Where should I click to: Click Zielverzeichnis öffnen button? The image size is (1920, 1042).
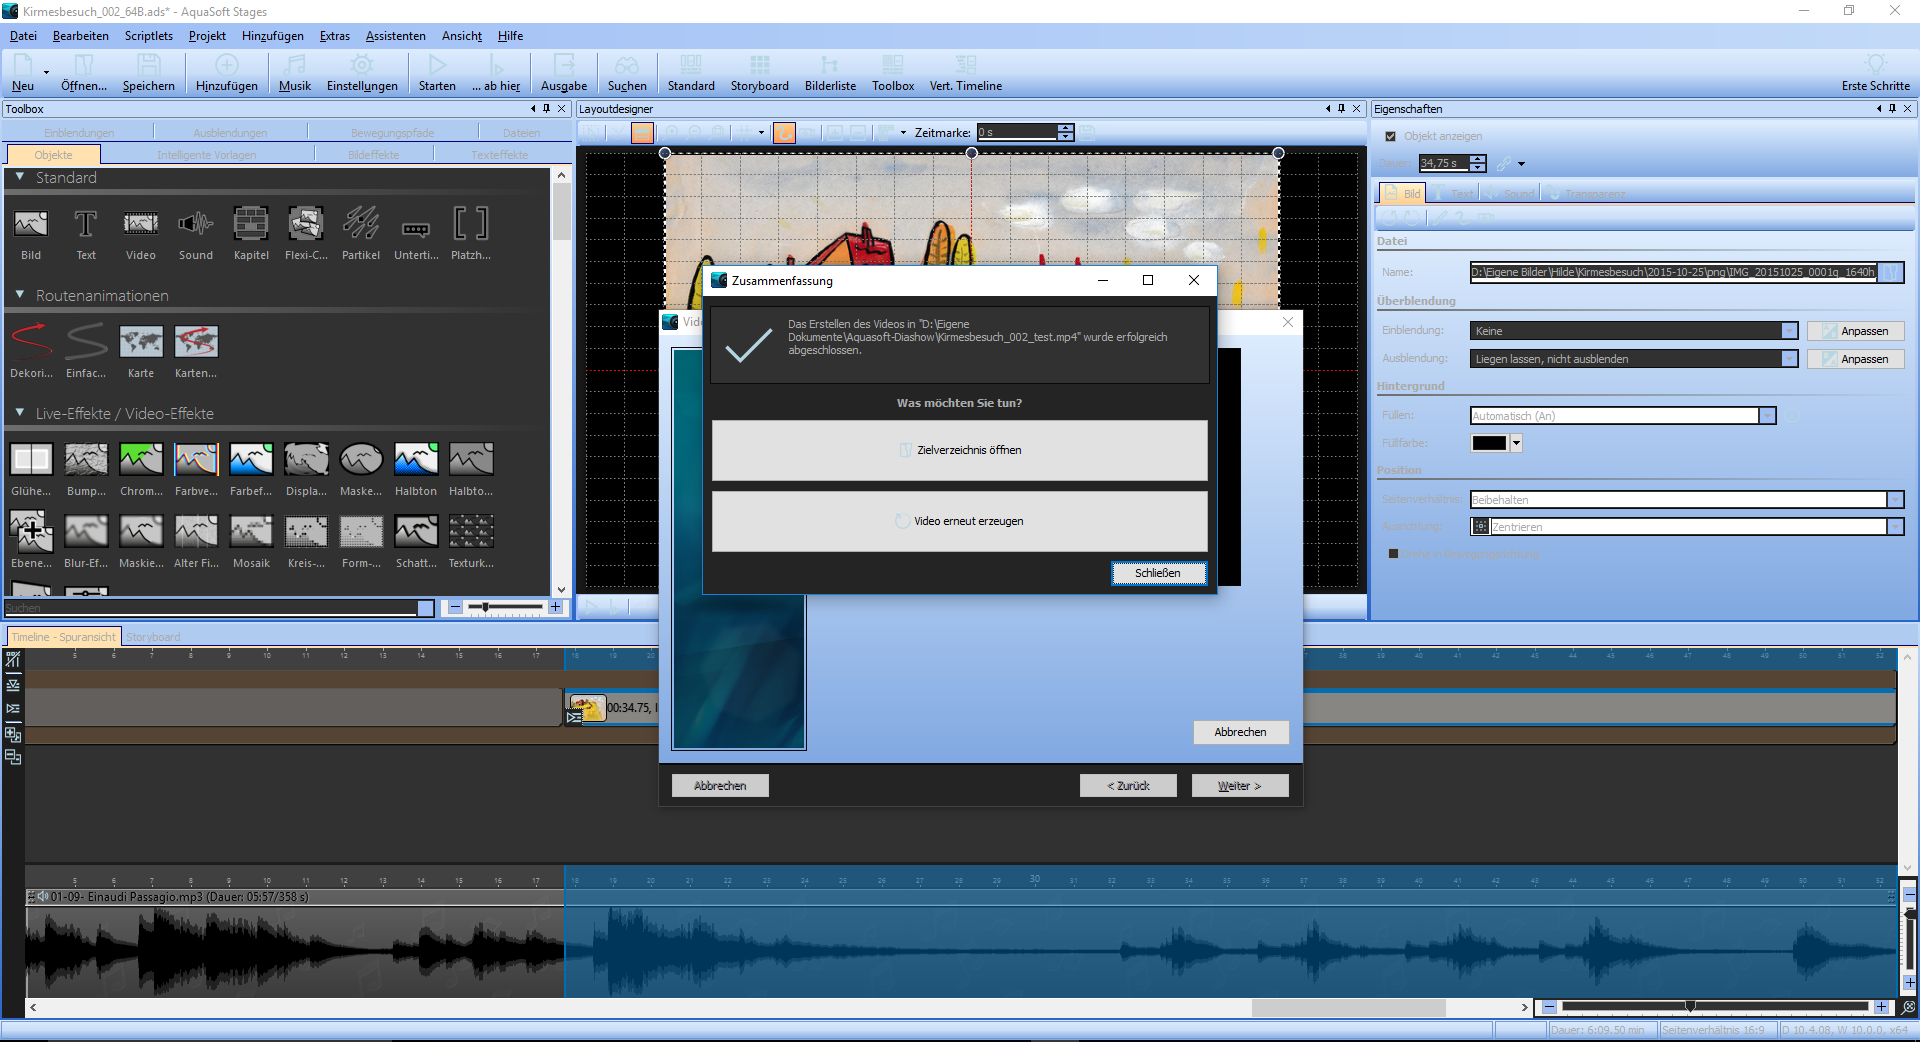tap(959, 450)
